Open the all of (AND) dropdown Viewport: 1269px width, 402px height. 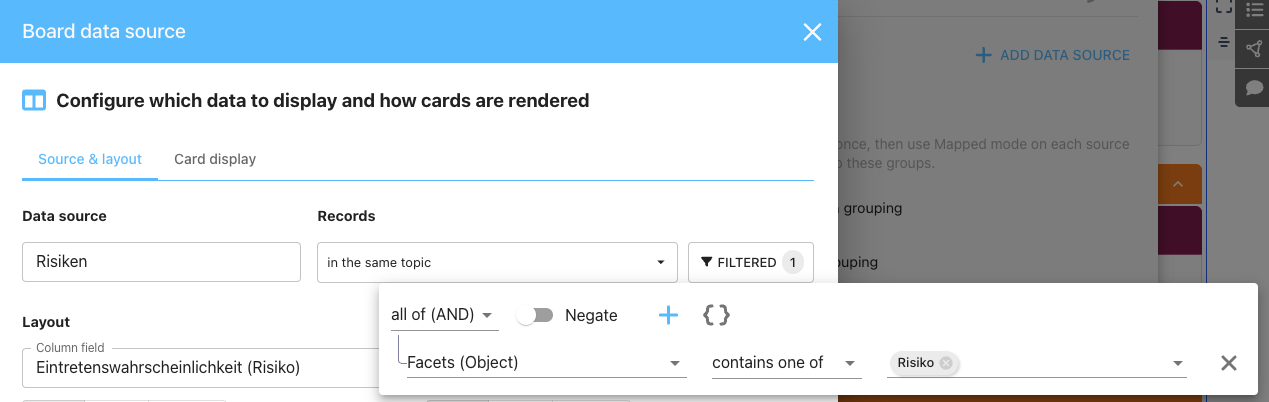444,315
